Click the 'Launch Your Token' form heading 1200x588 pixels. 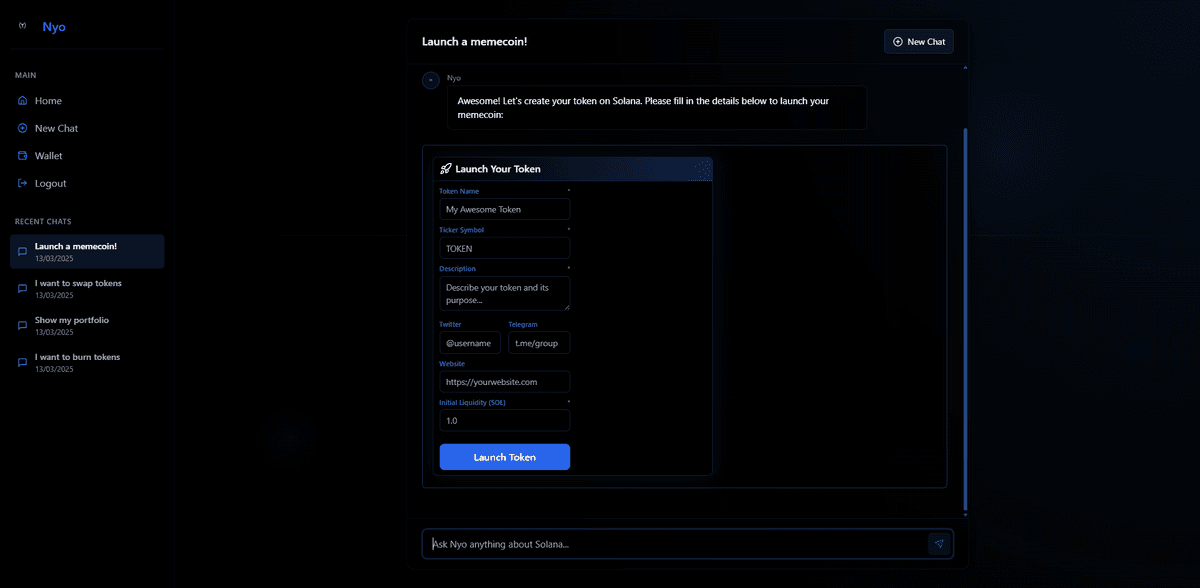tap(498, 169)
